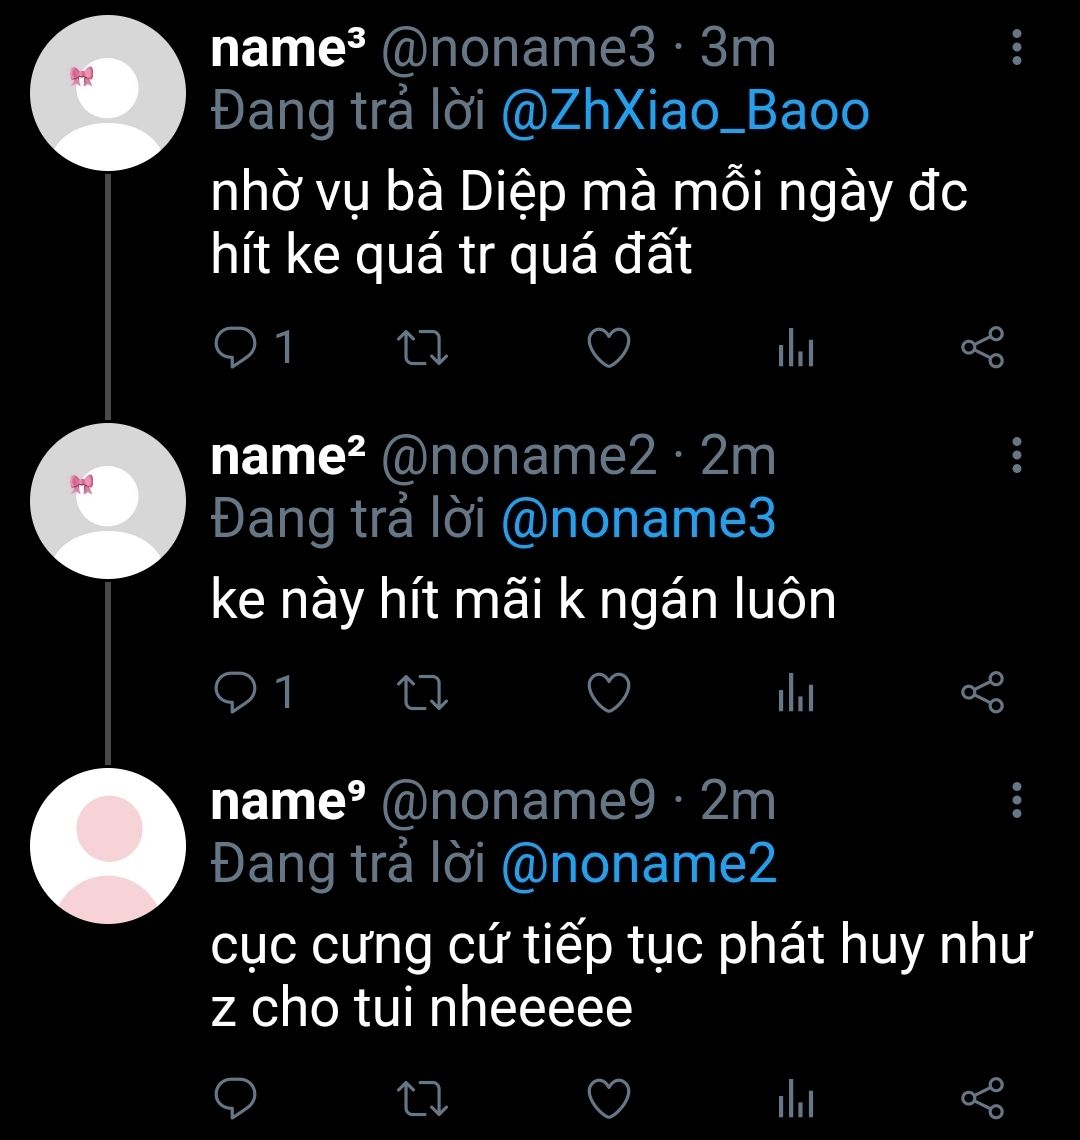Open the @ZhXiao_Baoo profile link
This screenshot has height=1140, width=1080.
click(x=684, y=112)
